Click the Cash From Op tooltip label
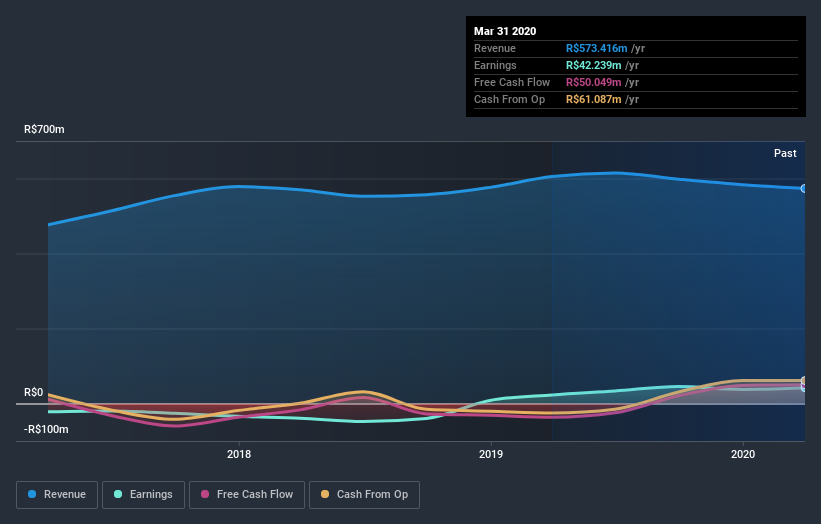 pyautogui.click(x=509, y=99)
